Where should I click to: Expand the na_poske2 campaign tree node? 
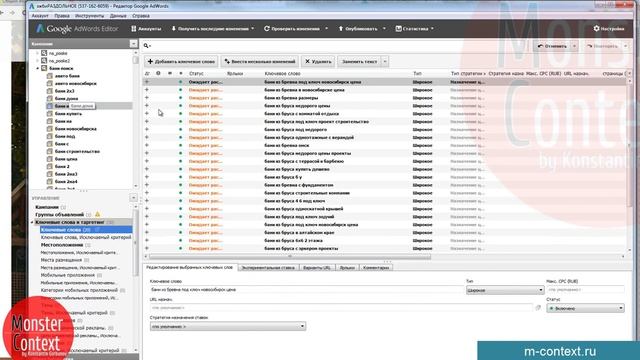point(38,61)
